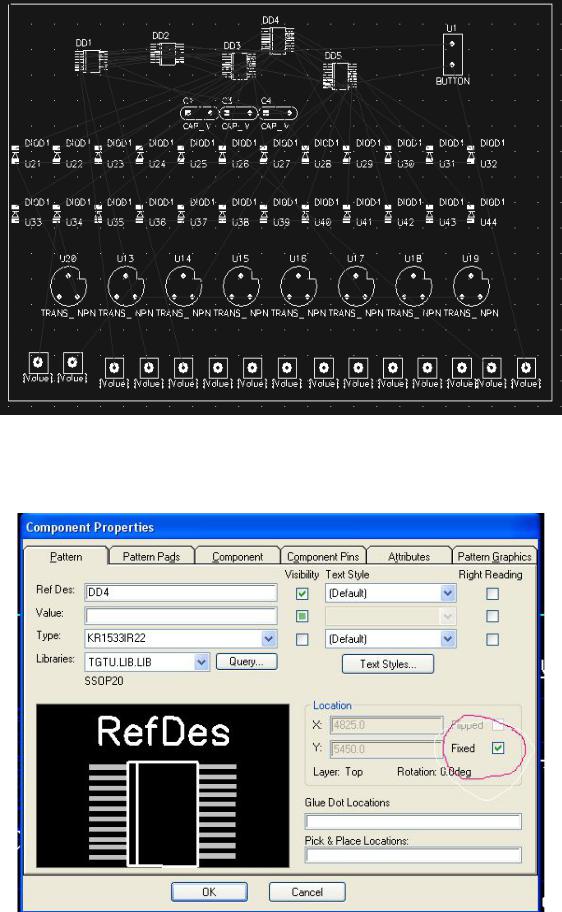Click the Rotation: 0.0deg text
This screenshot has width=562, height=912.
point(434,772)
